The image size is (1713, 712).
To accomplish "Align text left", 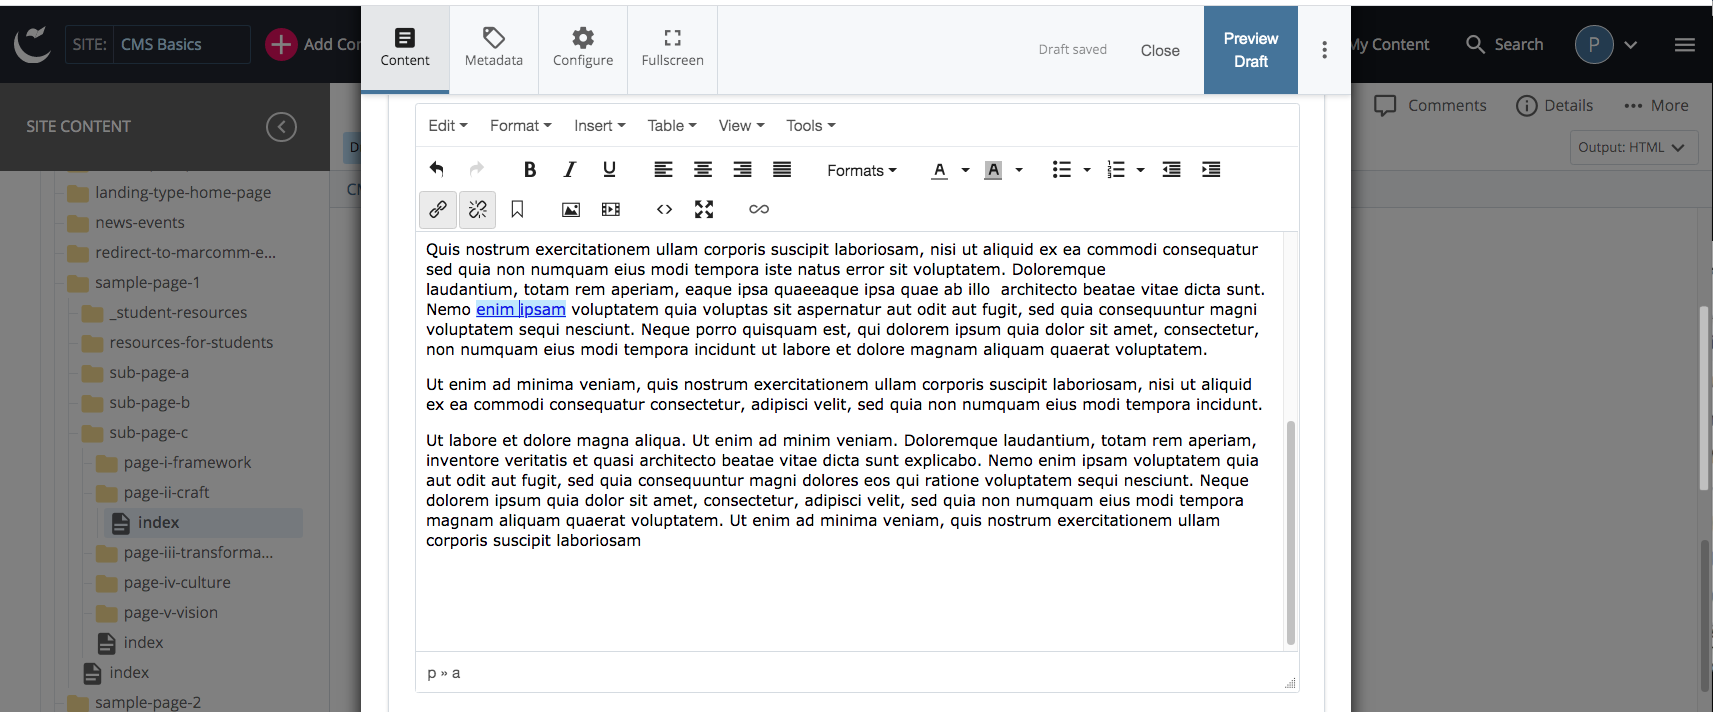I will [x=663, y=169].
